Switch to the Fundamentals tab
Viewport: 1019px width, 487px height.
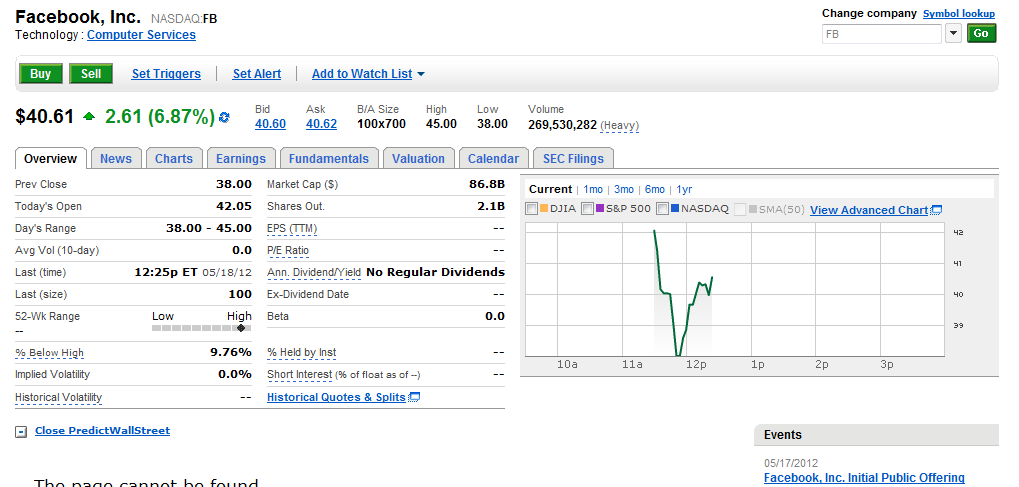[329, 159]
